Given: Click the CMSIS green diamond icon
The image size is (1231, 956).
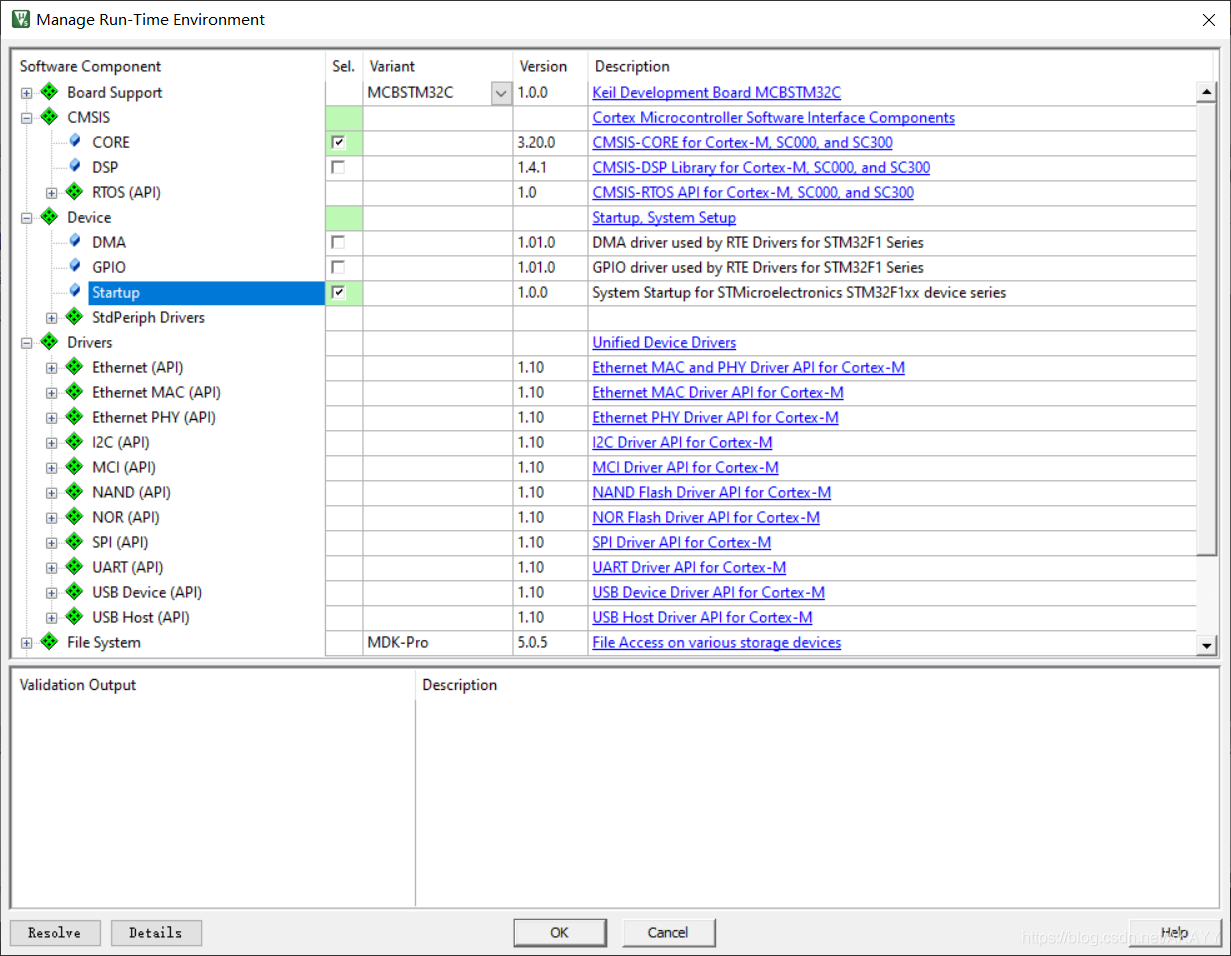Looking at the screenshot, I should coord(50,117).
